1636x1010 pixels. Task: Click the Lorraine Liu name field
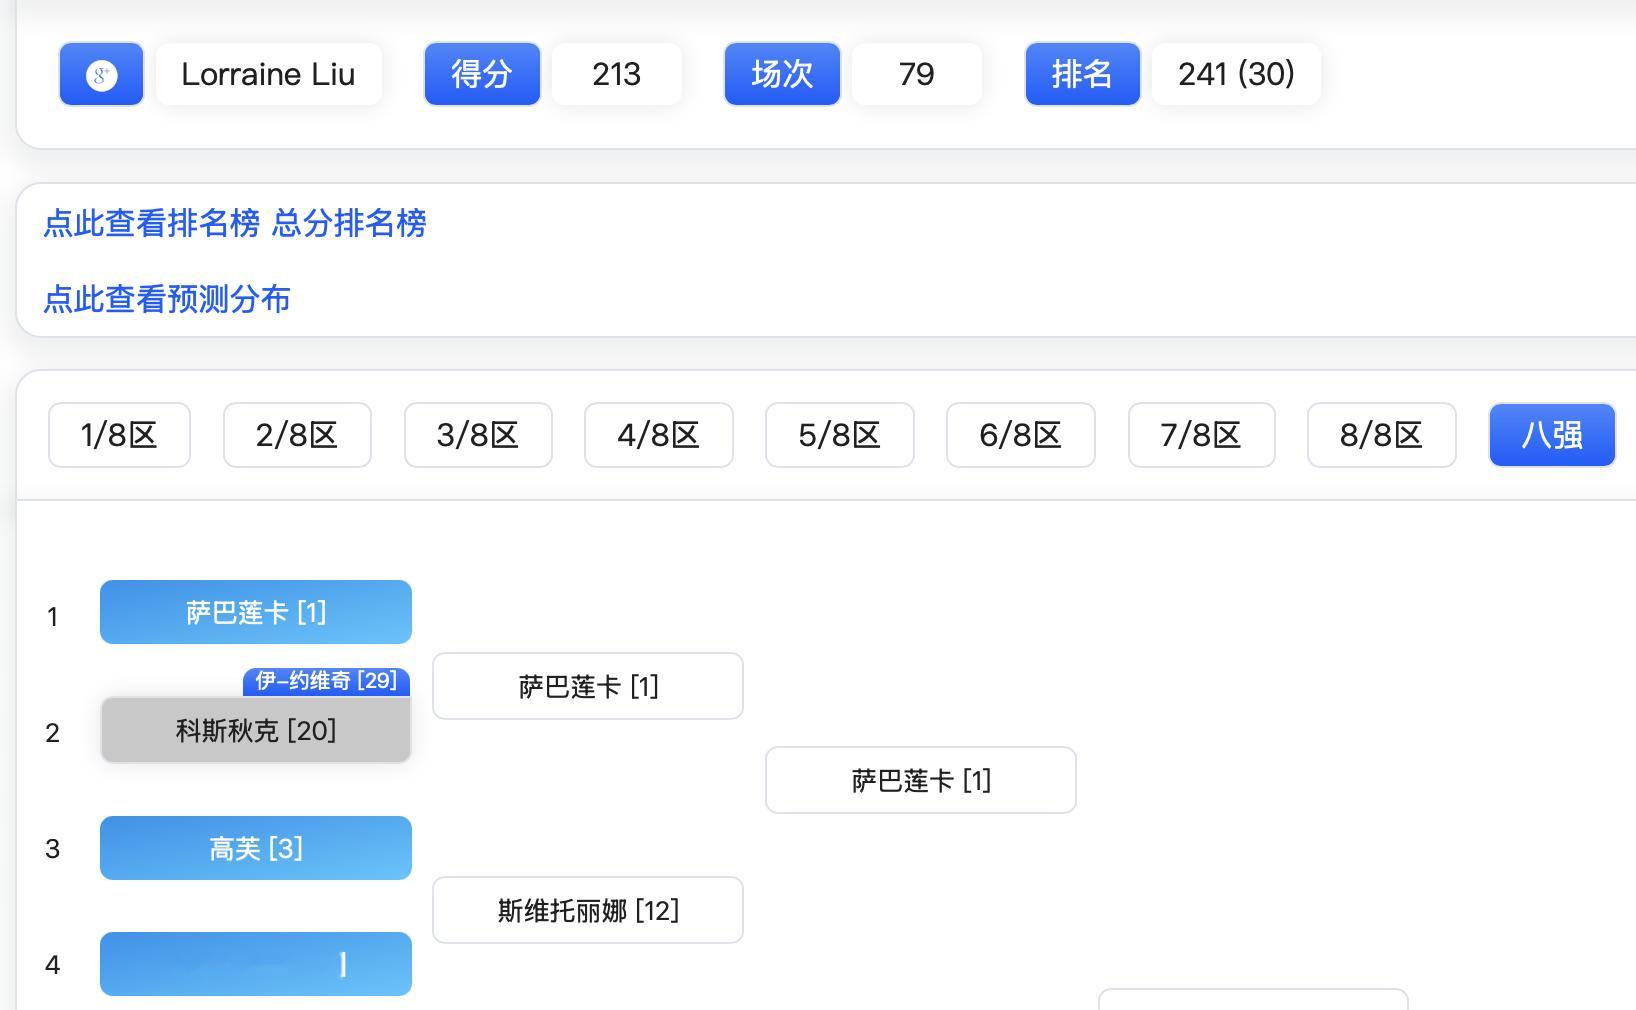point(268,73)
